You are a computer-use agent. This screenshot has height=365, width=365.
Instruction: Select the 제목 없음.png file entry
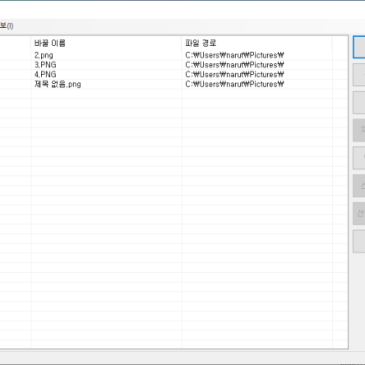coord(58,84)
